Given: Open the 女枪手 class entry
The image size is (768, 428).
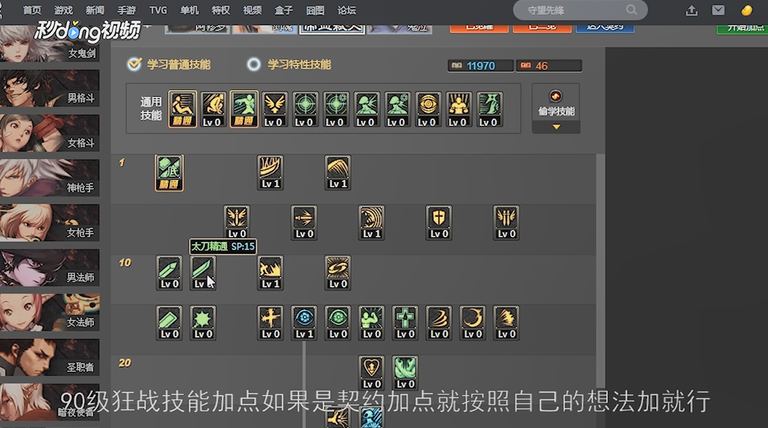Looking at the screenshot, I should coord(49,223).
